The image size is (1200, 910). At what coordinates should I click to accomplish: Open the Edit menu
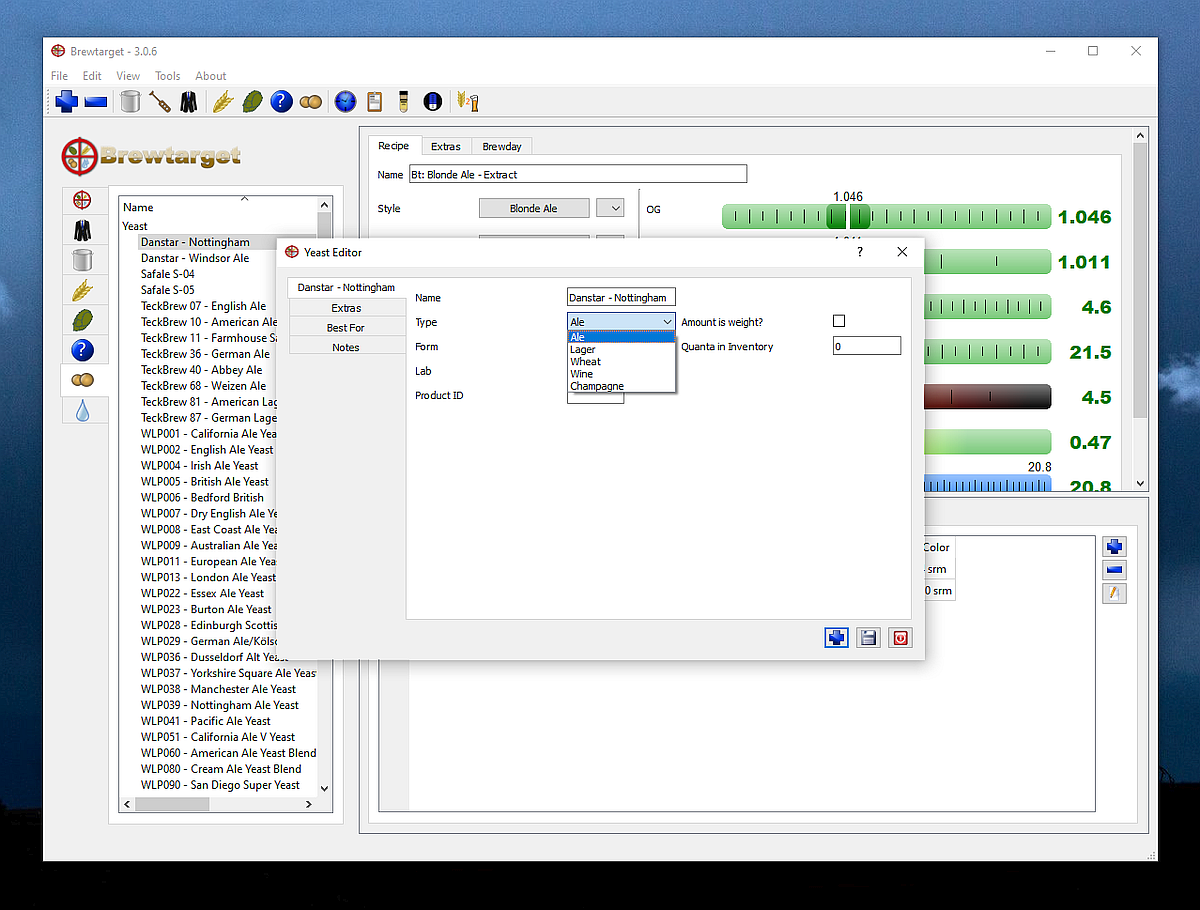point(92,76)
